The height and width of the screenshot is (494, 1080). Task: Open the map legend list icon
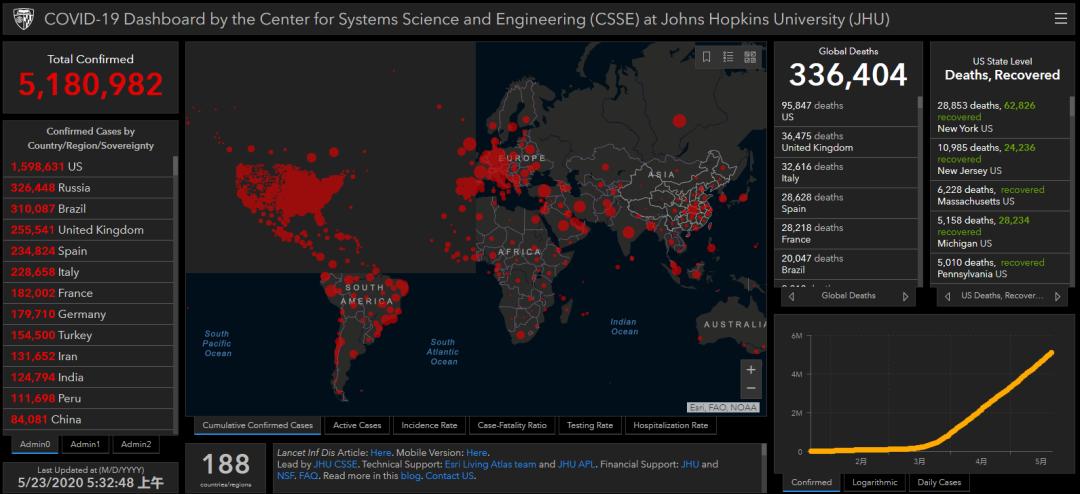728,57
